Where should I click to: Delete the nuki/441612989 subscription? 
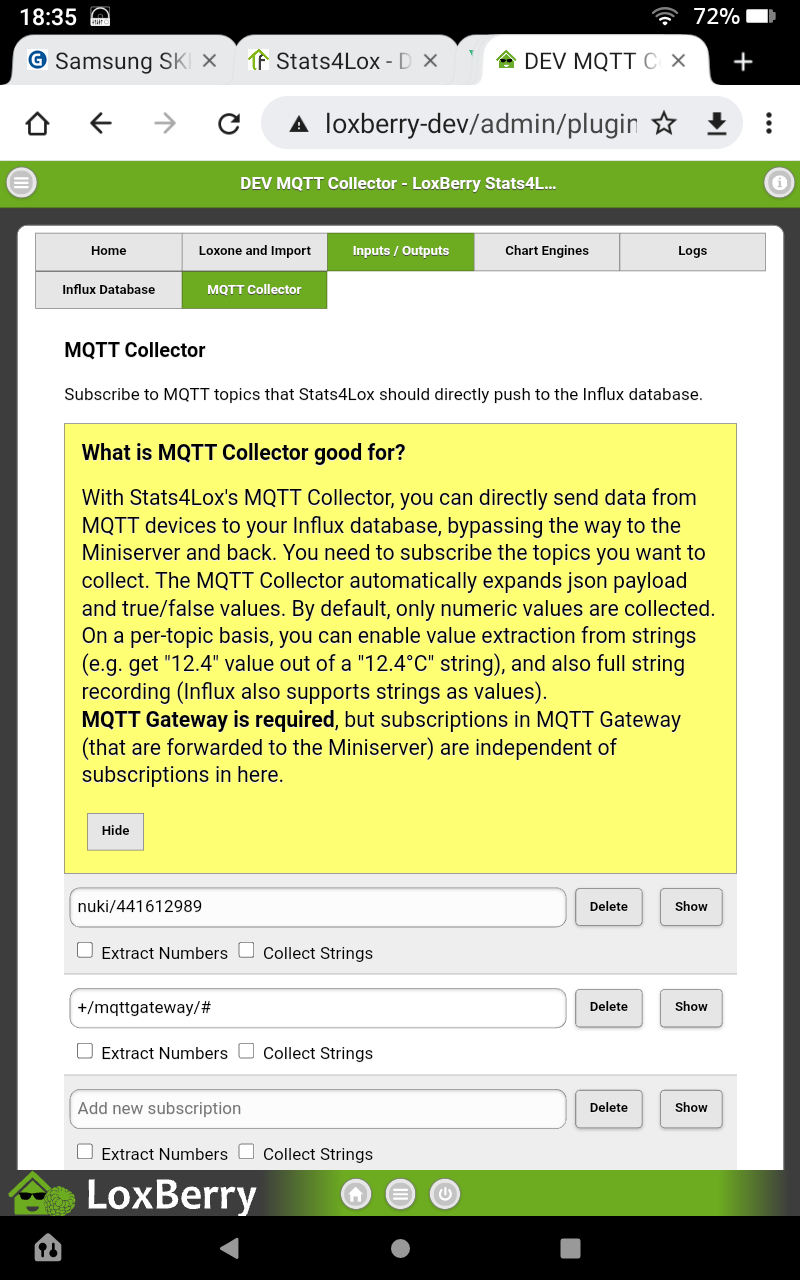click(x=608, y=907)
